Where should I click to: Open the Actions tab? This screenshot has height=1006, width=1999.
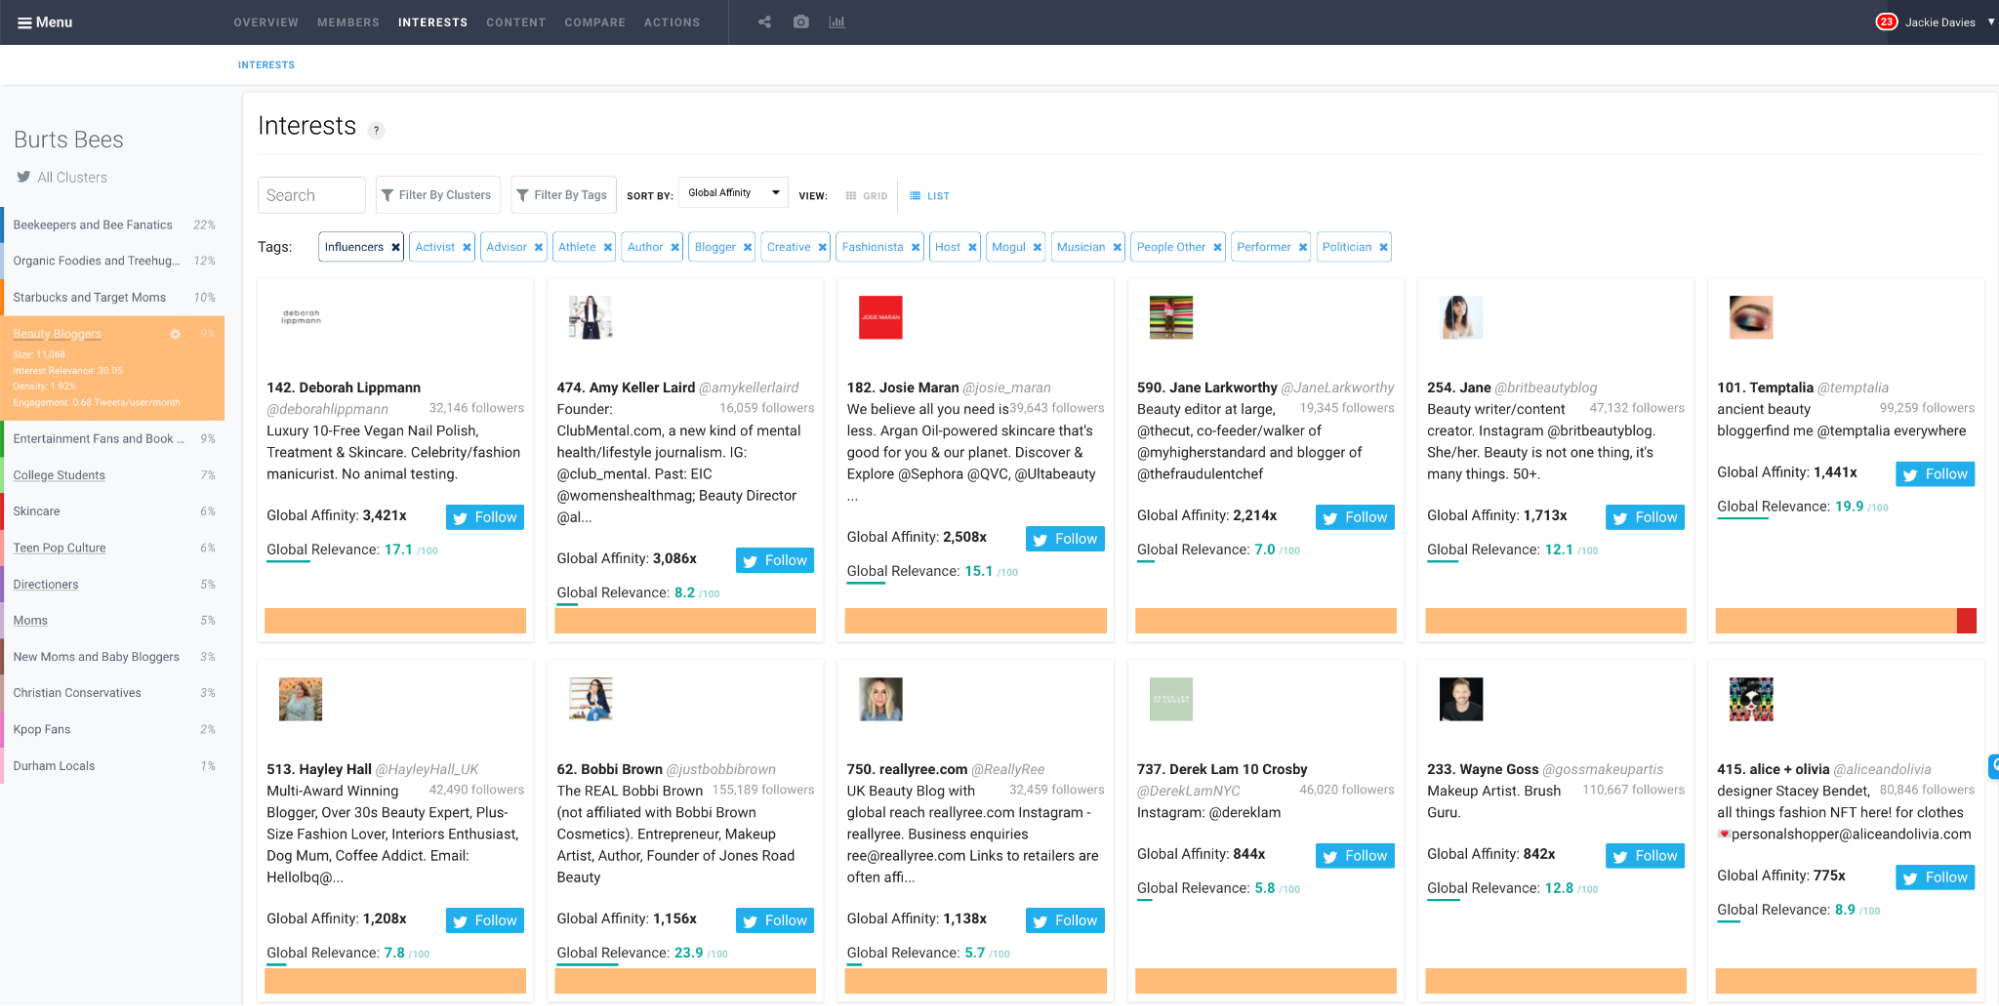point(672,22)
